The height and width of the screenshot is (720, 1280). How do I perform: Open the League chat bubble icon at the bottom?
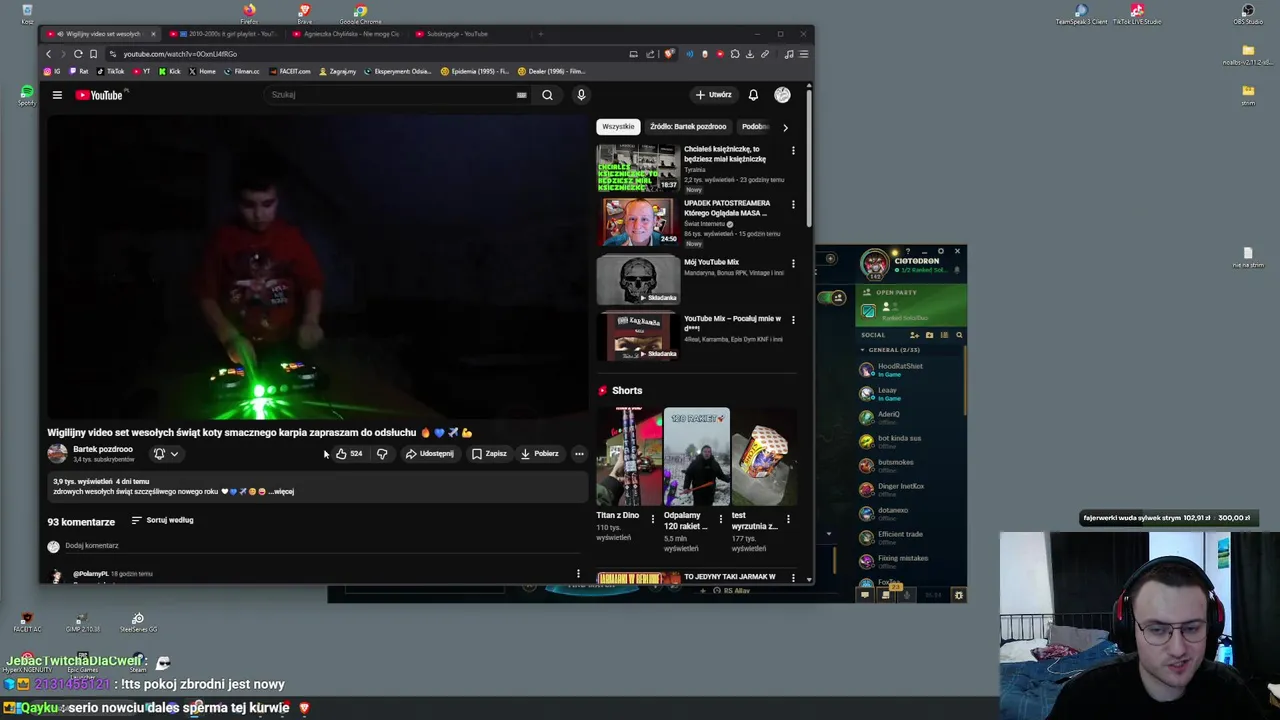coord(865,595)
